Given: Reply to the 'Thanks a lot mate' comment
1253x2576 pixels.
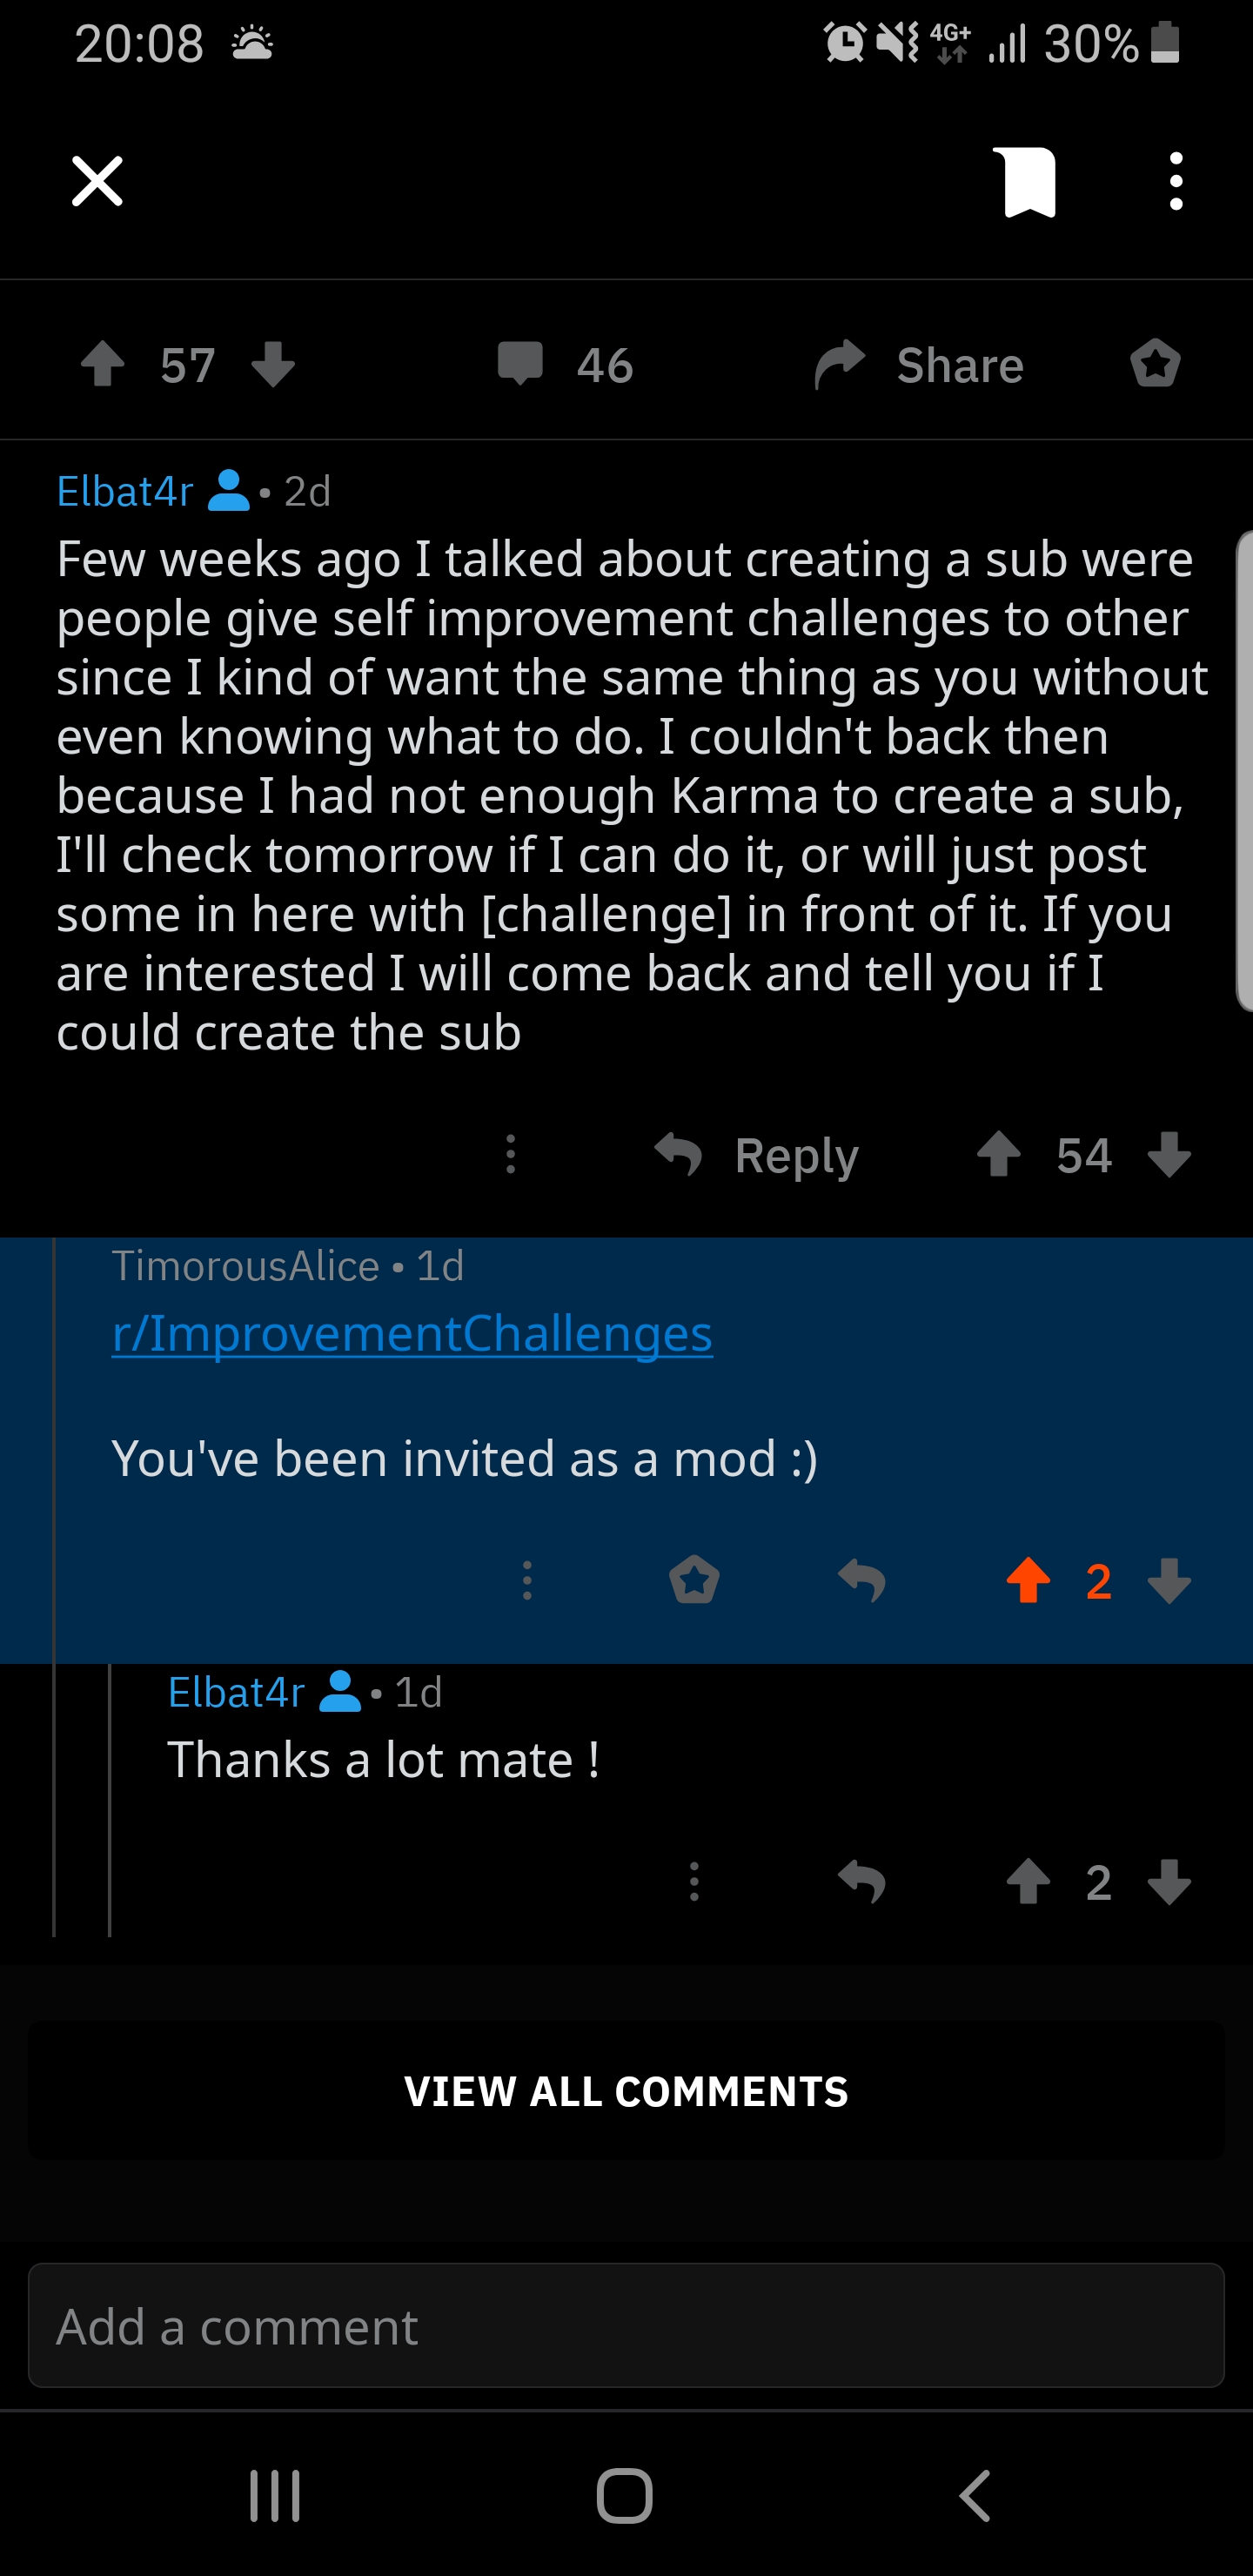Looking at the screenshot, I should pos(862,1883).
